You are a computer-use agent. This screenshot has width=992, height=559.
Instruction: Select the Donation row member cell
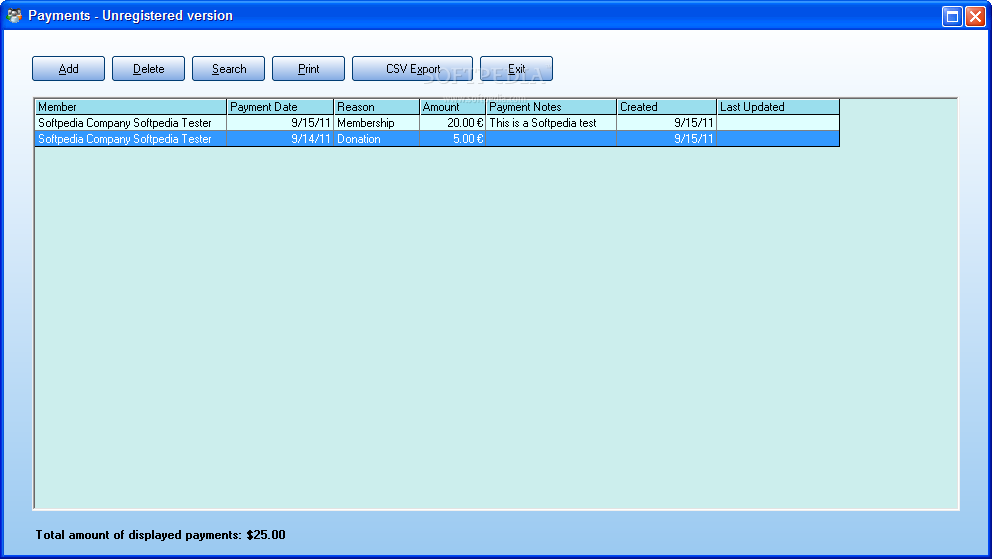pos(131,138)
